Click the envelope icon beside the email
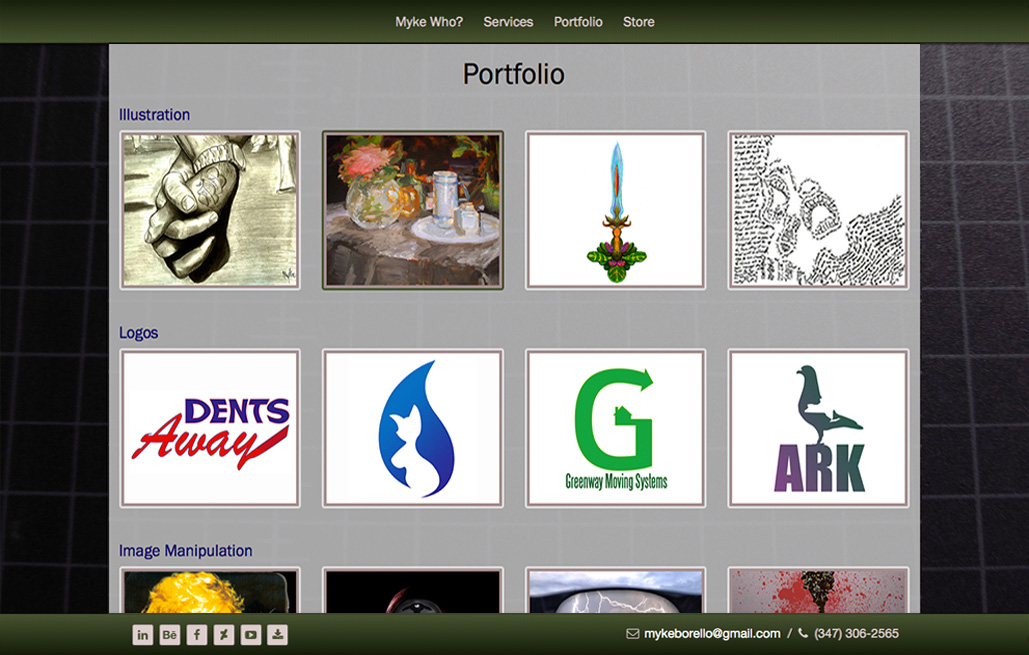Image resolution: width=1029 pixels, height=655 pixels. pos(633,634)
